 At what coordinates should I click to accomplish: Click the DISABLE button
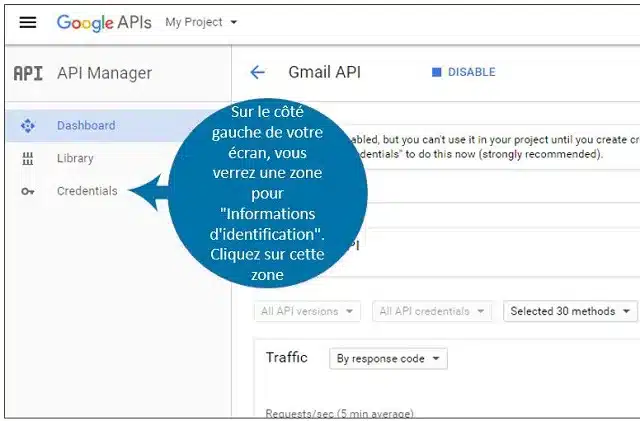coord(464,72)
